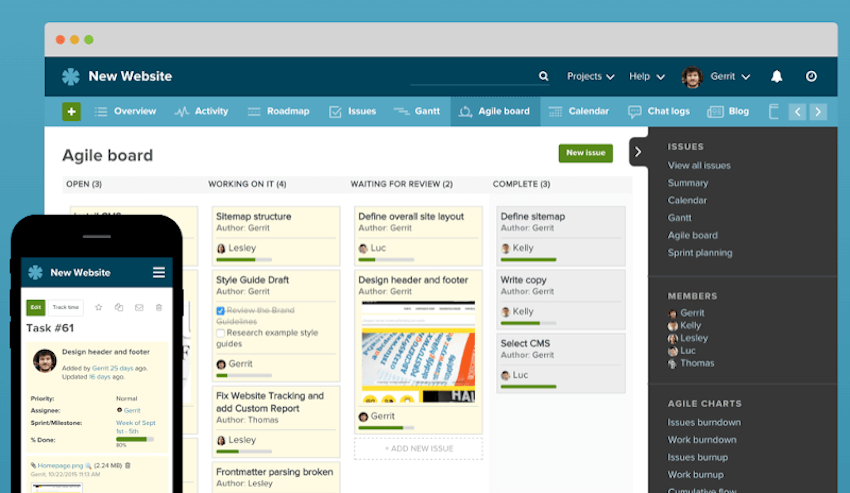Click progress bar on Sitemap structure card
Image resolution: width=850 pixels, height=493 pixels.
(x=244, y=260)
